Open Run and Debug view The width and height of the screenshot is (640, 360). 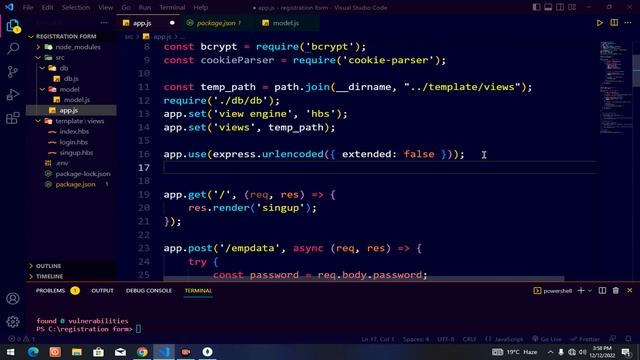(13, 95)
